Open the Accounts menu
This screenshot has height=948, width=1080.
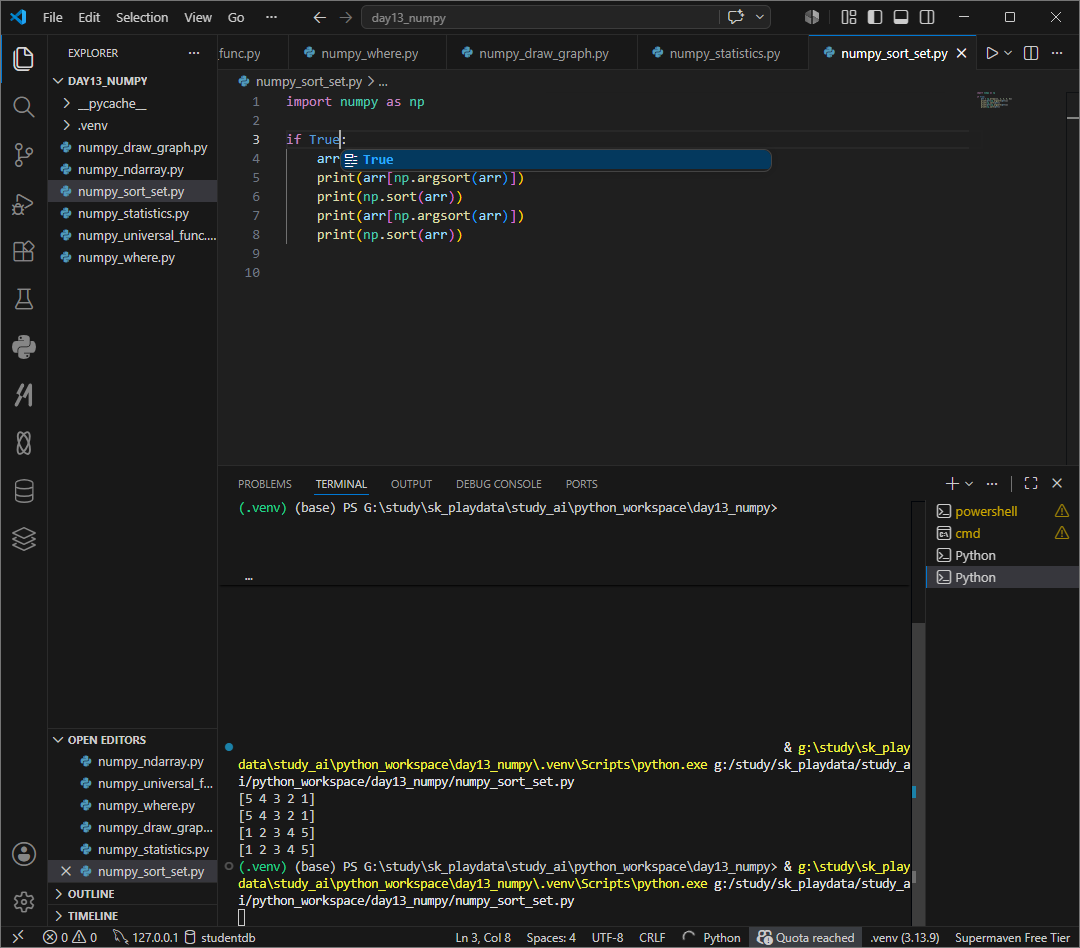(x=23, y=854)
